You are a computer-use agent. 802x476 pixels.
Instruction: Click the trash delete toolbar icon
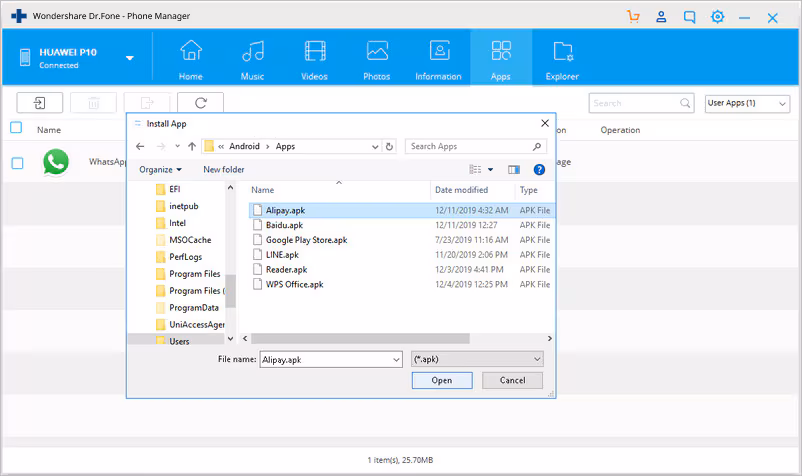[x=94, y=103]
